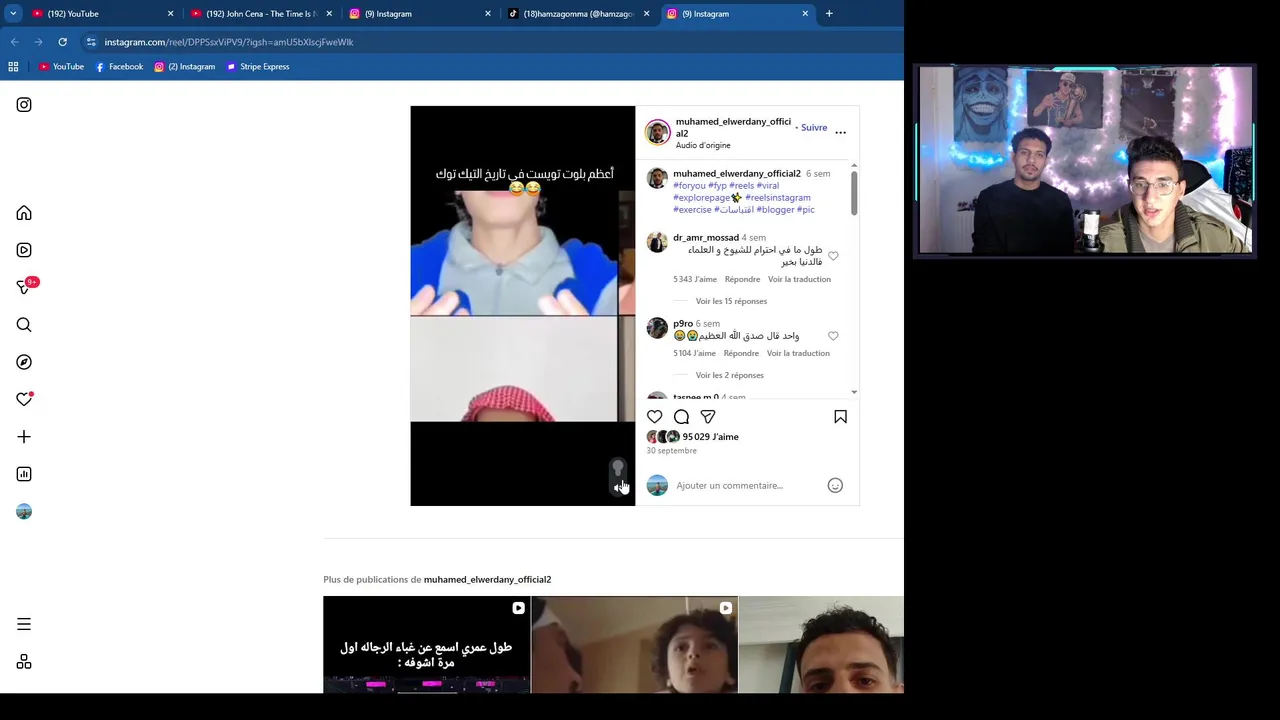Screen dimensions: 1280x720
Task: Open the third suggested post thumbnail
Action: 821,645
